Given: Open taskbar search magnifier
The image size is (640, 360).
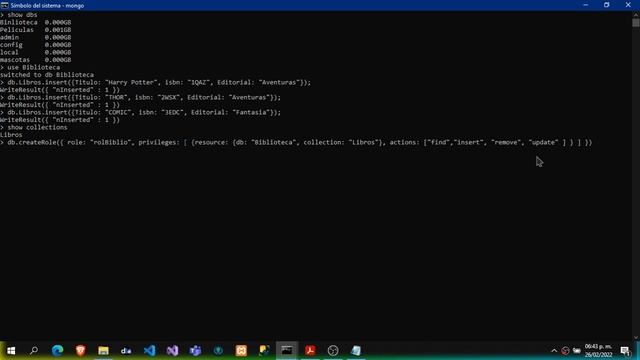Looking at the screenshot, I should (x=34, y=350).
